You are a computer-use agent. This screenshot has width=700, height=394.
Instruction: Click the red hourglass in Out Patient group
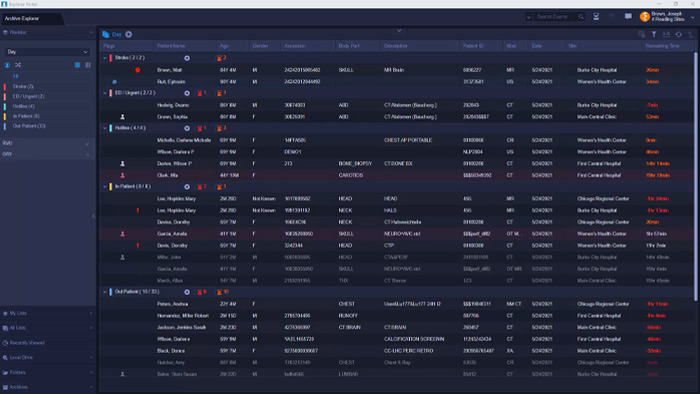click(200, 292)
